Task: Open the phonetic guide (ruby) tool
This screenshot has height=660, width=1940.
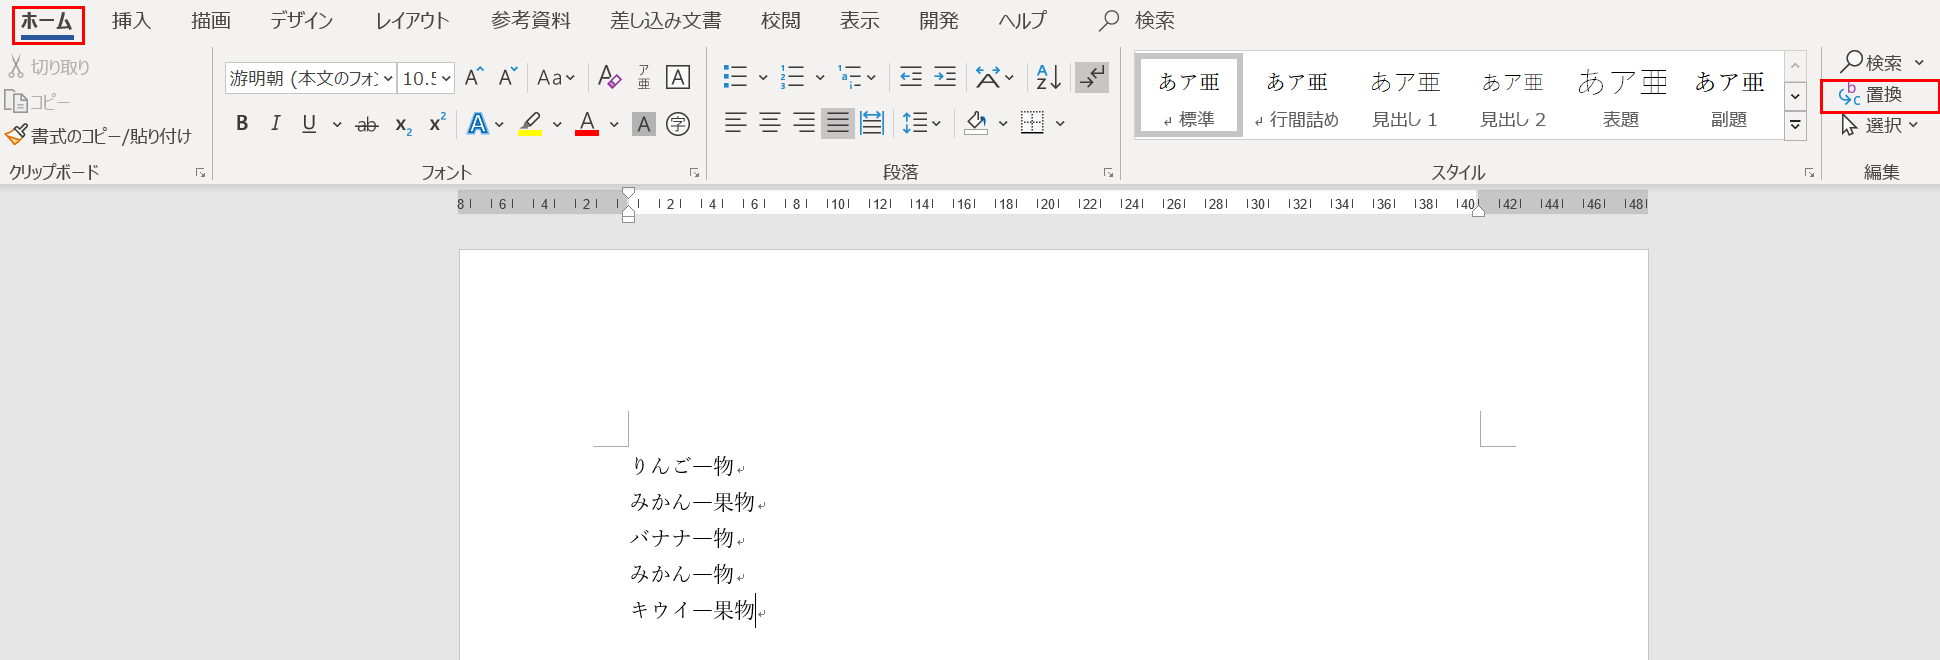Action: pos(644,77)
